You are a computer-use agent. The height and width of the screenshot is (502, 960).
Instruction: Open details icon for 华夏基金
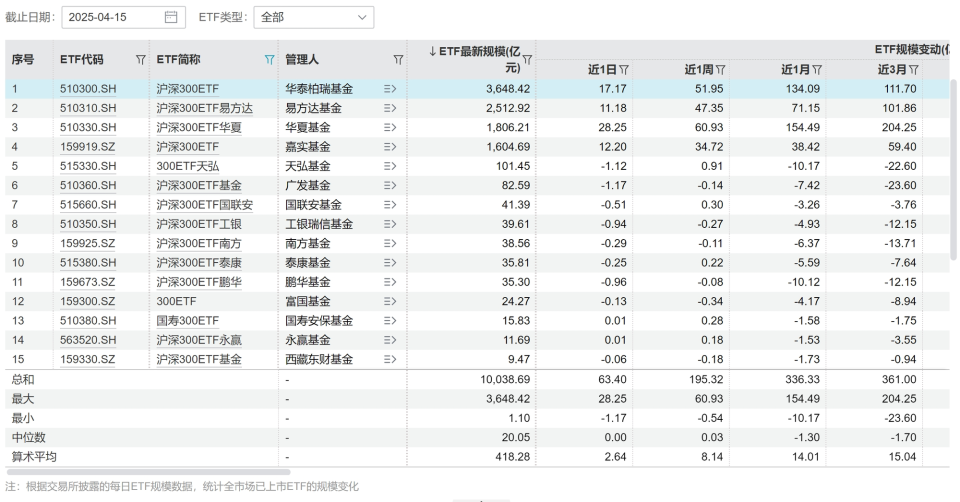tap(390, 127)
